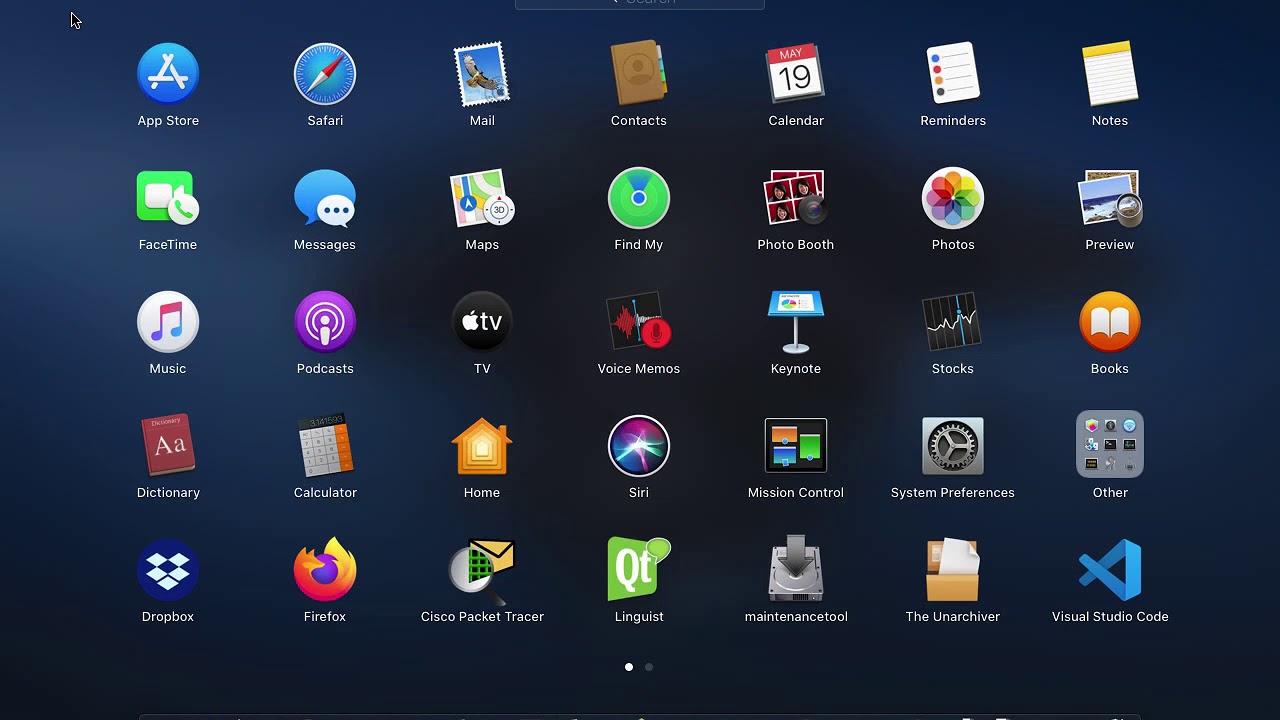Open Keynote app
1280x720 pixels.
tap(796, 322)
